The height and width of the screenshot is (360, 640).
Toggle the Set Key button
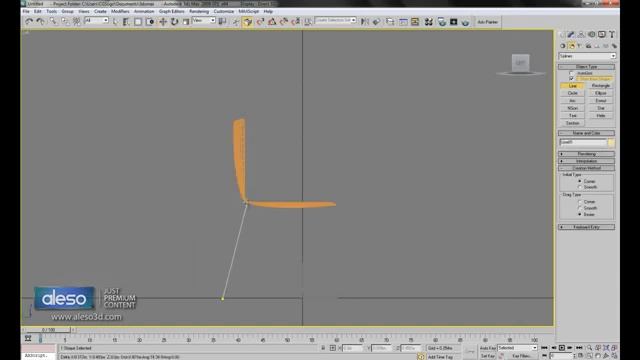click(x=487, y=356)
